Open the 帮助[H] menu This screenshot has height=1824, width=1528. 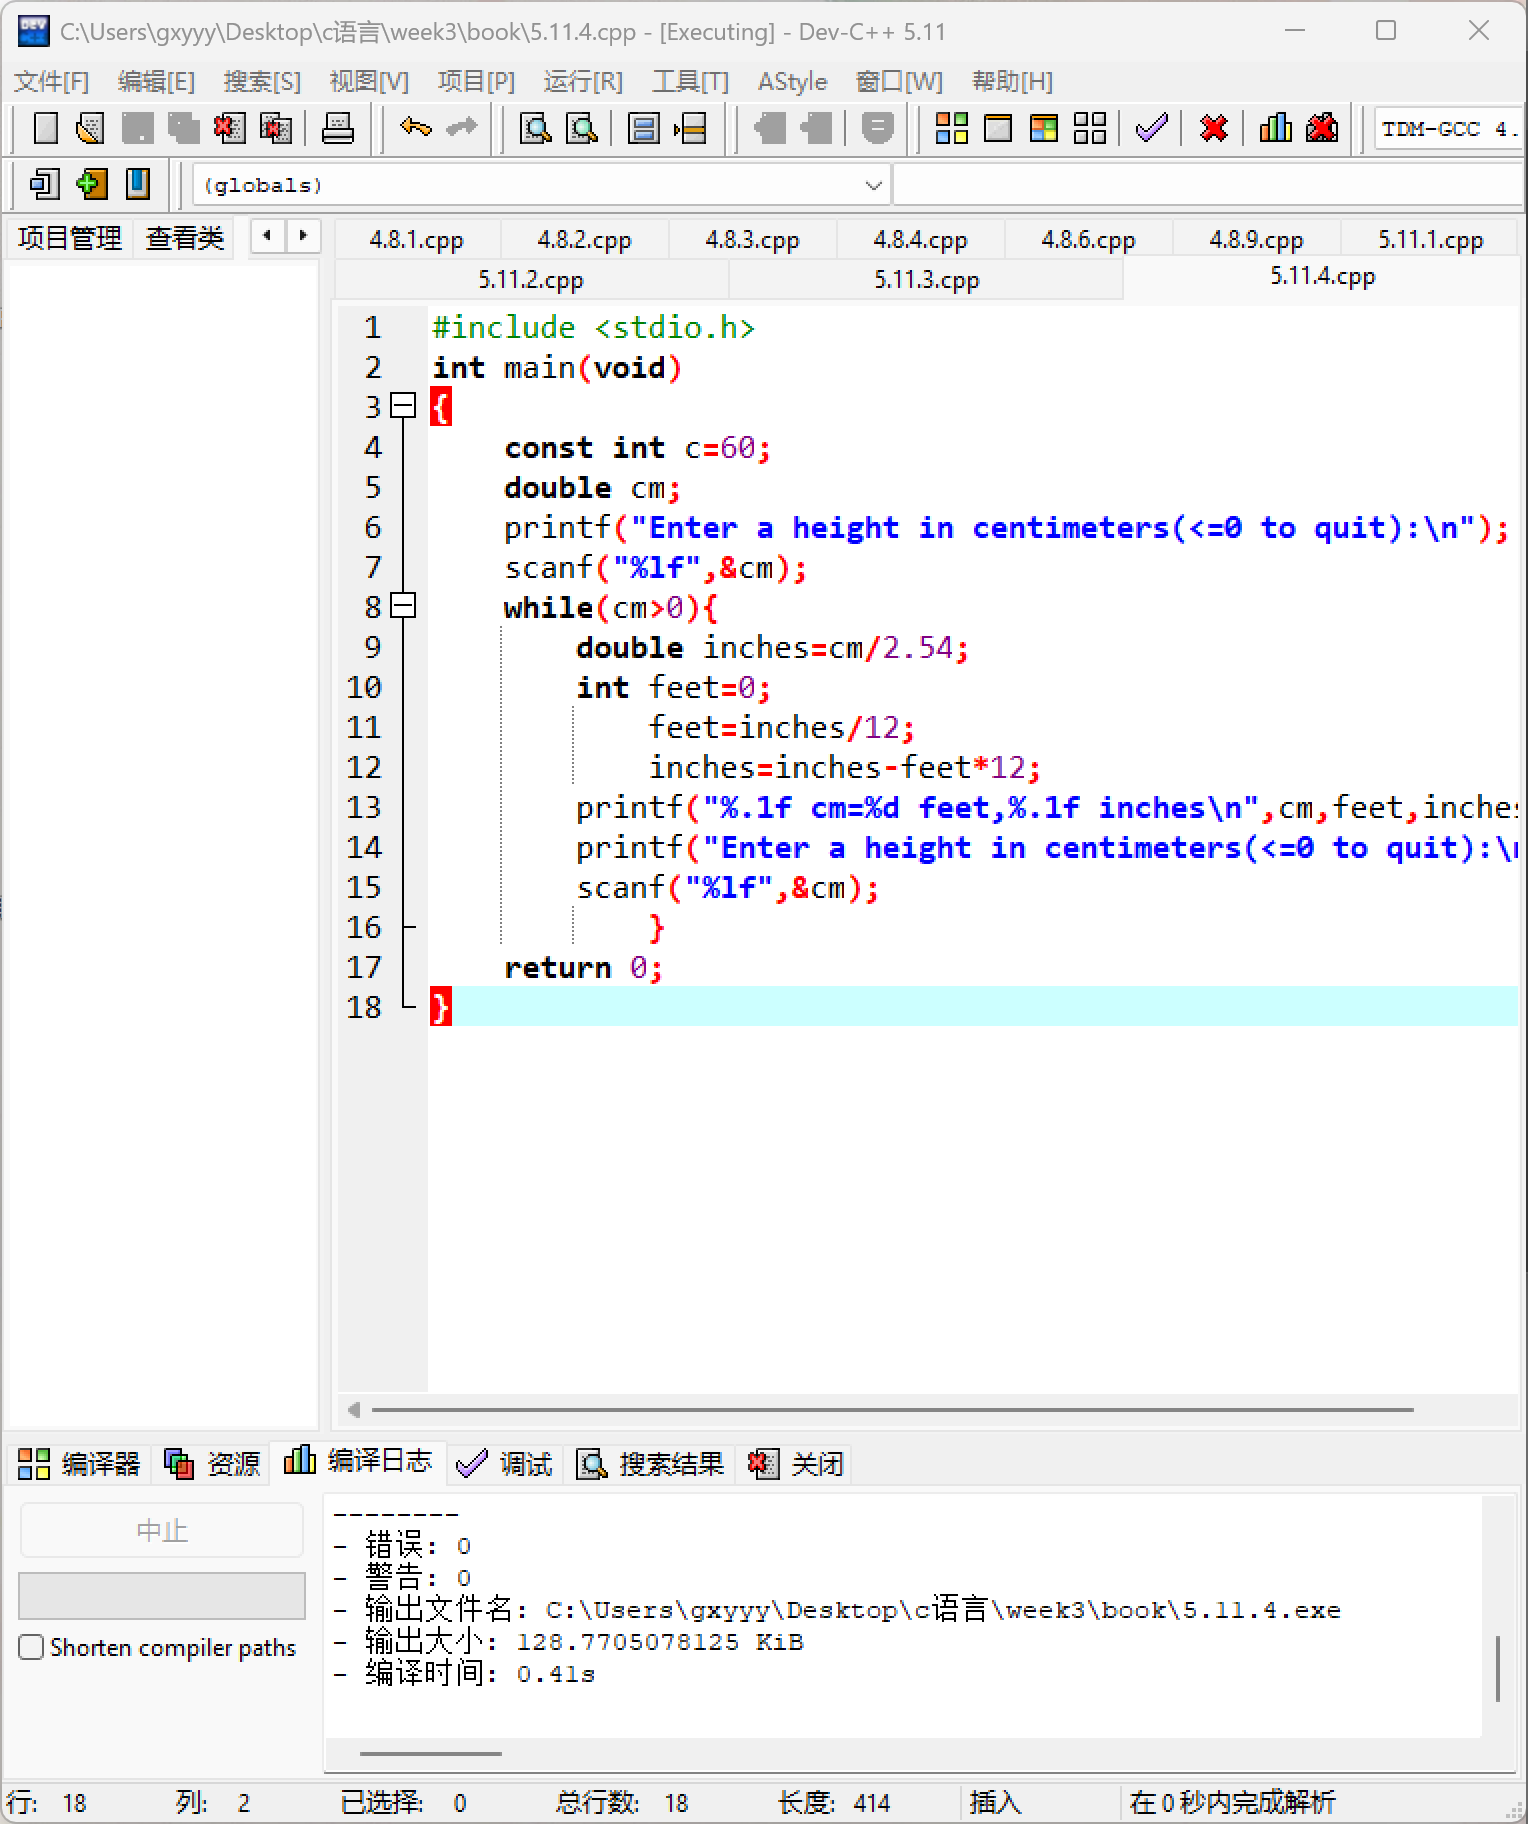click(x=1012, y=81)
